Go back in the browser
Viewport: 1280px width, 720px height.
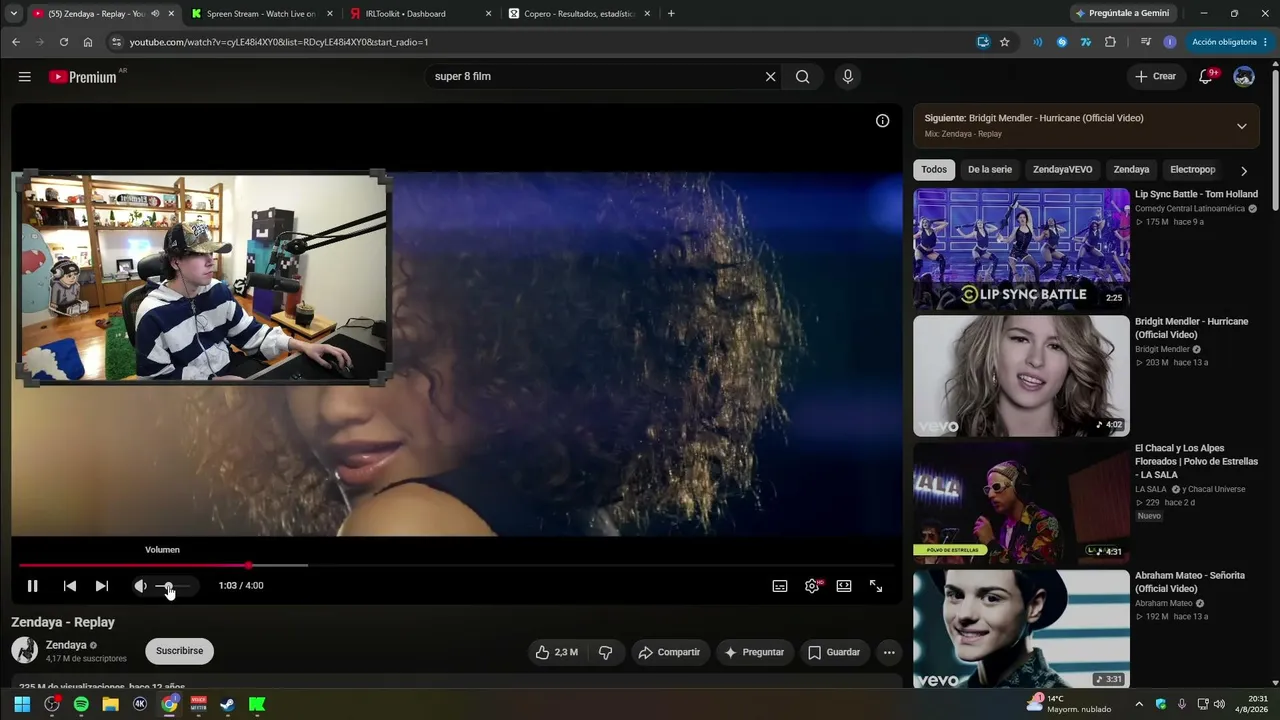pyautogui.click(x=16, y=42)
